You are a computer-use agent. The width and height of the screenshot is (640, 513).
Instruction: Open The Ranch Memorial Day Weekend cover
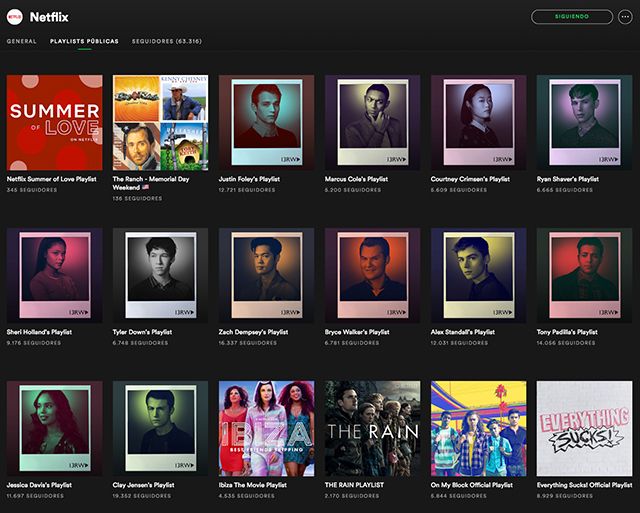(x=160, y=121)
